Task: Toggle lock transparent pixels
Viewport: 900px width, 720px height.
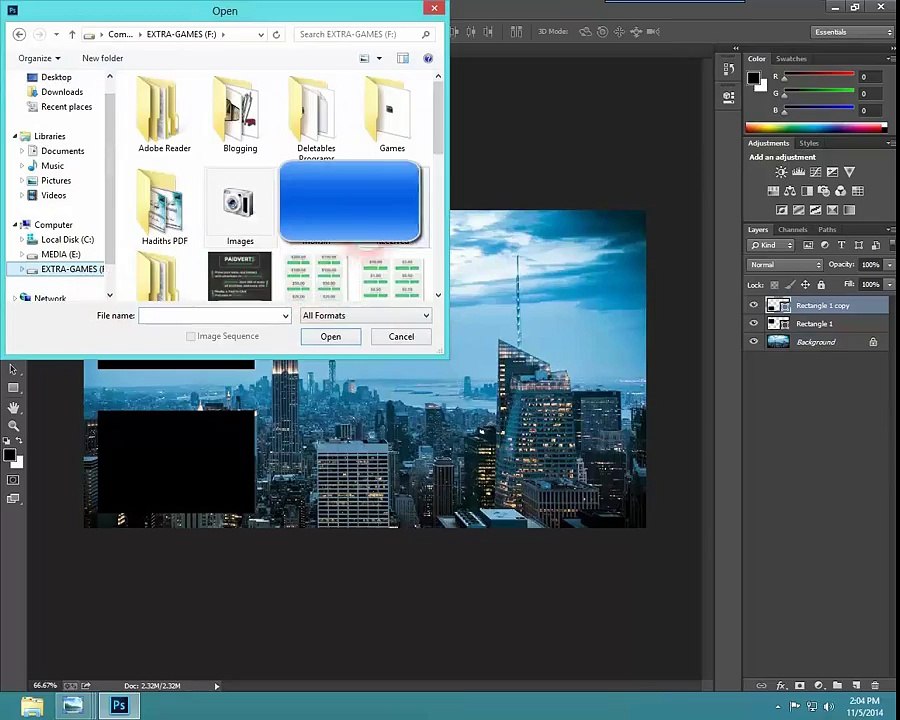Action: 774,284
